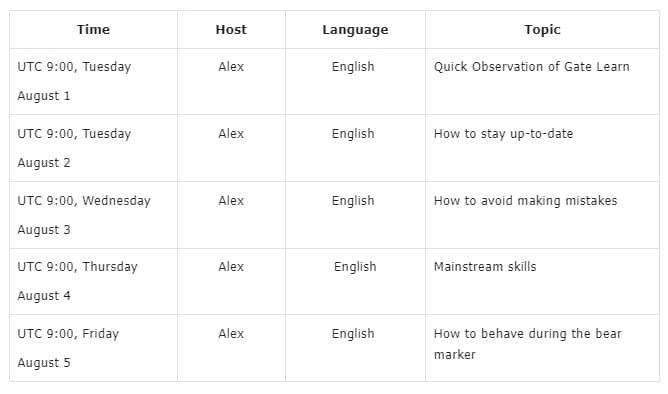Click How to avoid making mistakes topic
Screen dimensions: 668x394
pos(525,201)
